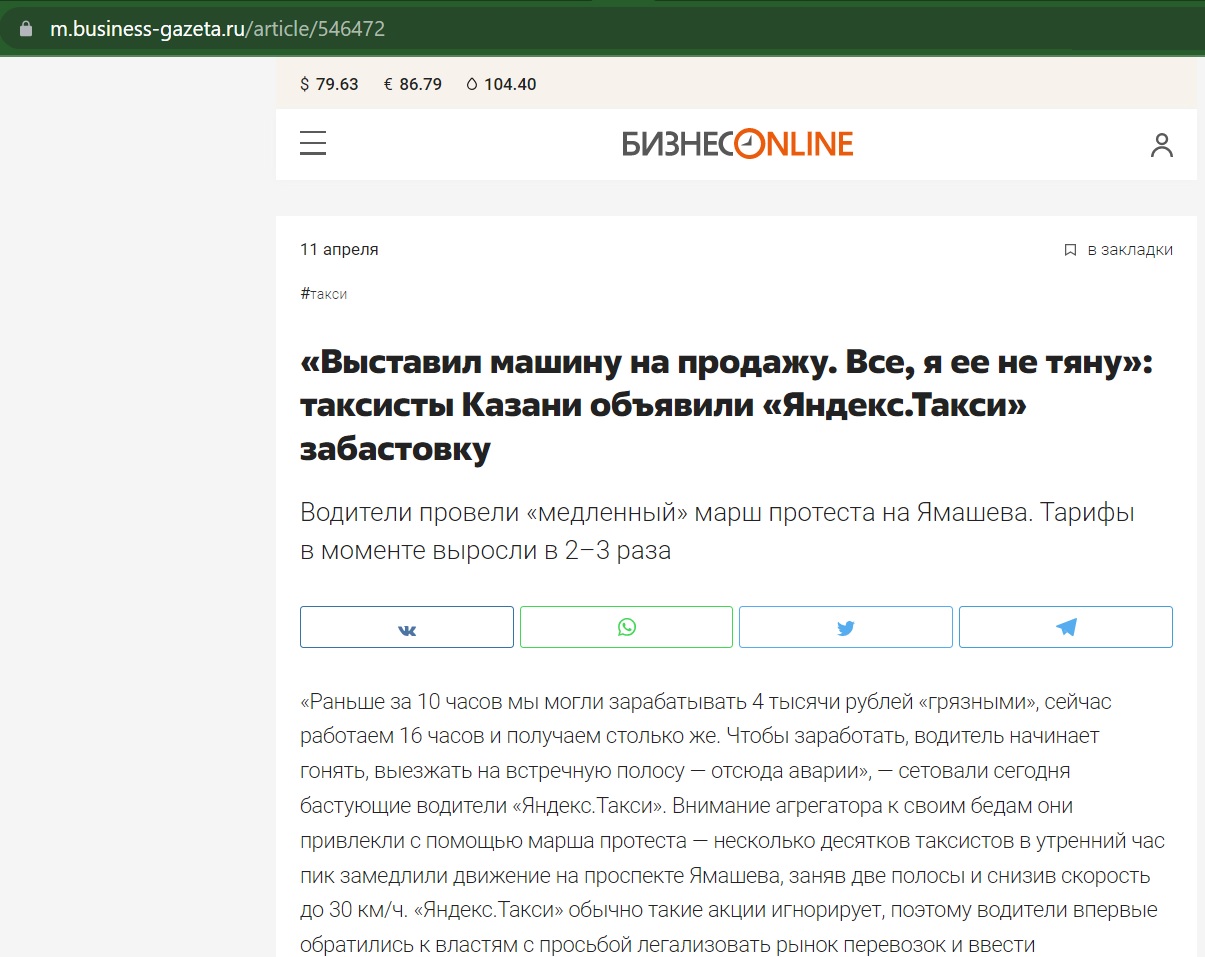Click the bookmark flag icon
The width and height of the screenshot is (1205, 957).
pyautogui.click(x=1070, y=250)
